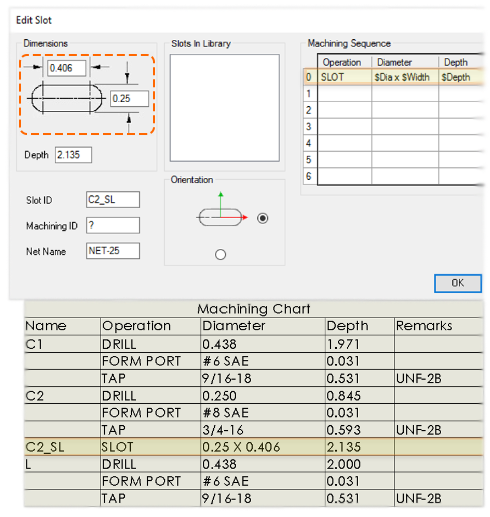Image resolution: width=490 pixels, height=517 pixels.
Task: Select the lower orientation radio button
Action: [x=220, y=255]
